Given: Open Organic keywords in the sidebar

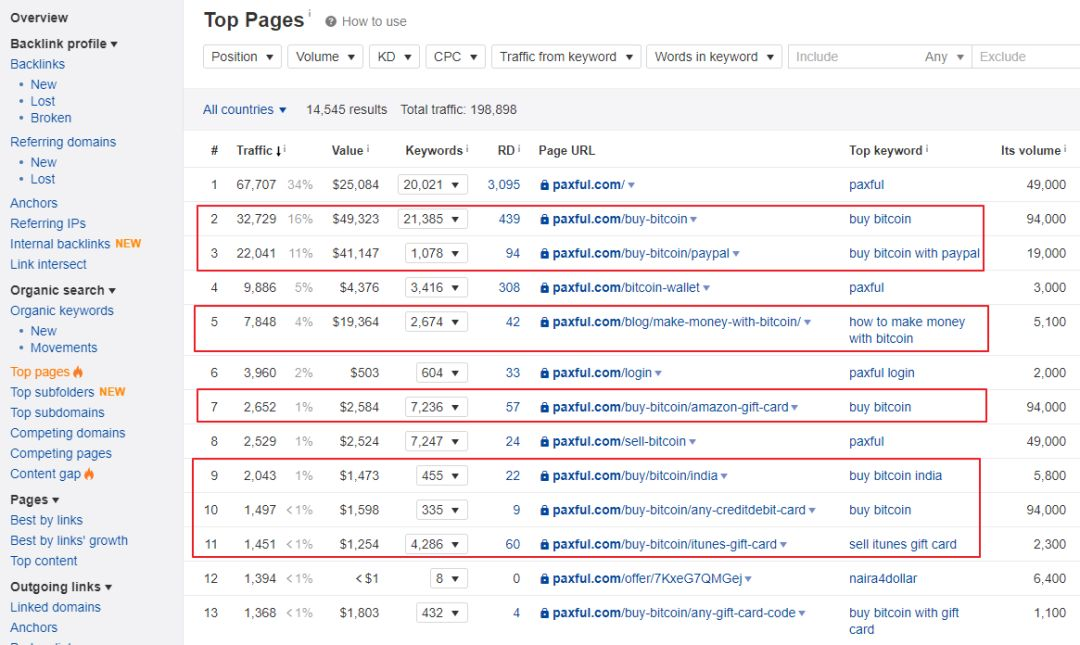Looking at the screenshot, I should pyautogui.click(x=61, y=311).
